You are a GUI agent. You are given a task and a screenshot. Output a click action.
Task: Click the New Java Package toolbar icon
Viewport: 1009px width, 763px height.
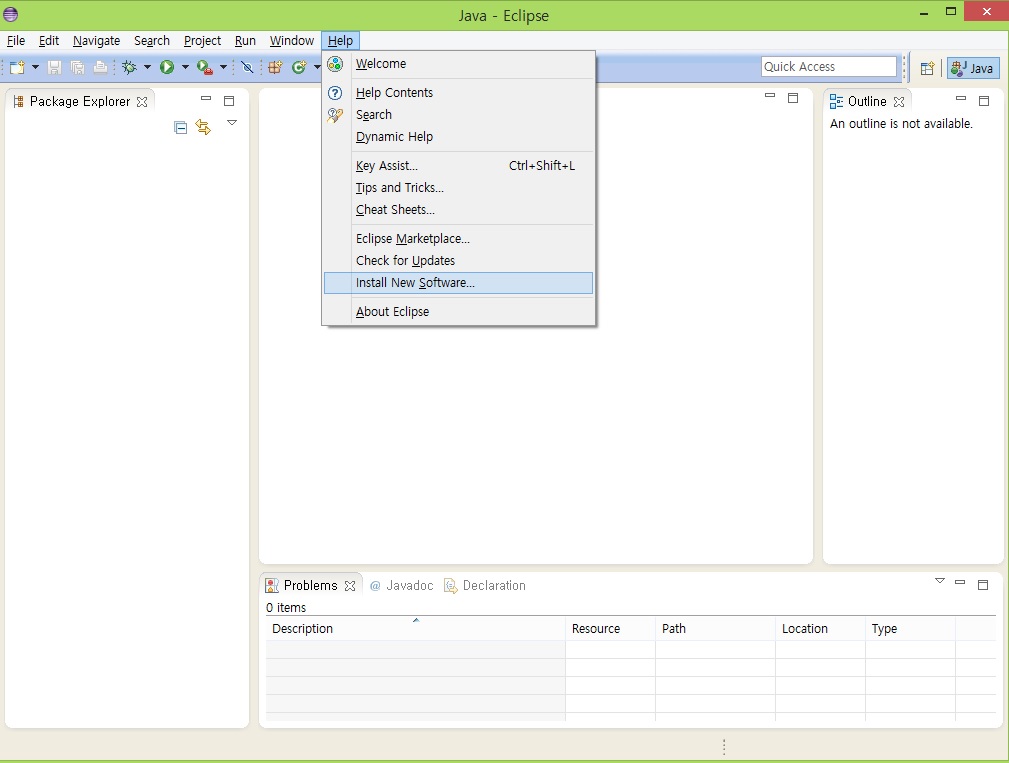(275, 67)
